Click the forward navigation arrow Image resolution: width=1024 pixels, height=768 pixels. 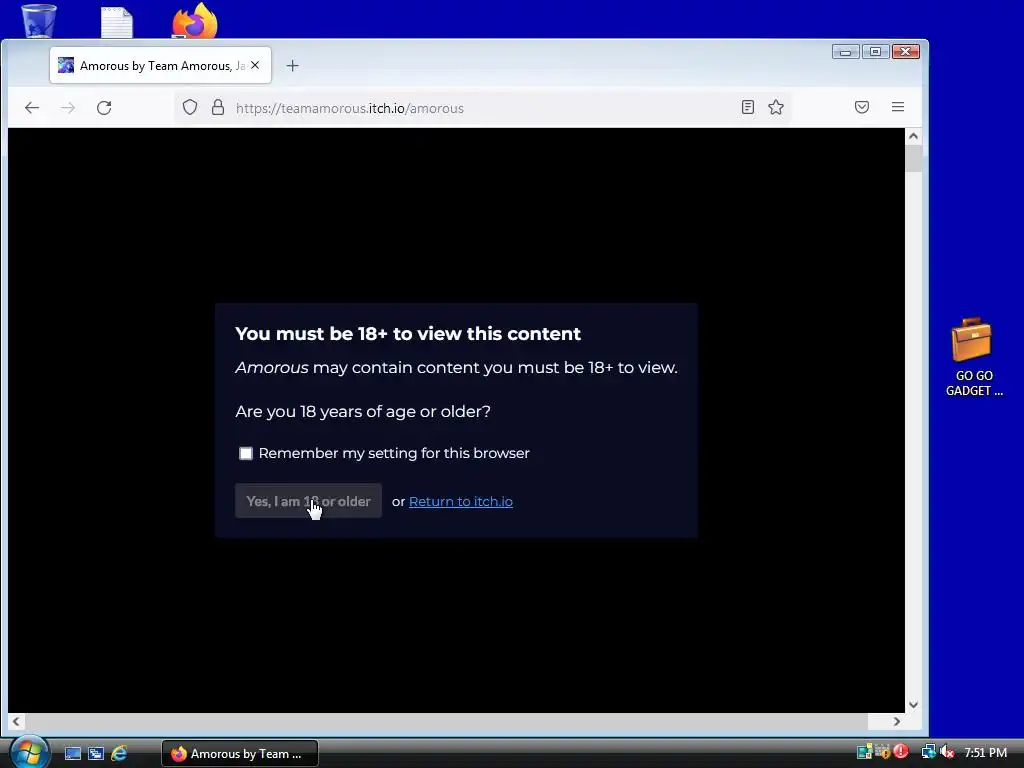[68, 108]
